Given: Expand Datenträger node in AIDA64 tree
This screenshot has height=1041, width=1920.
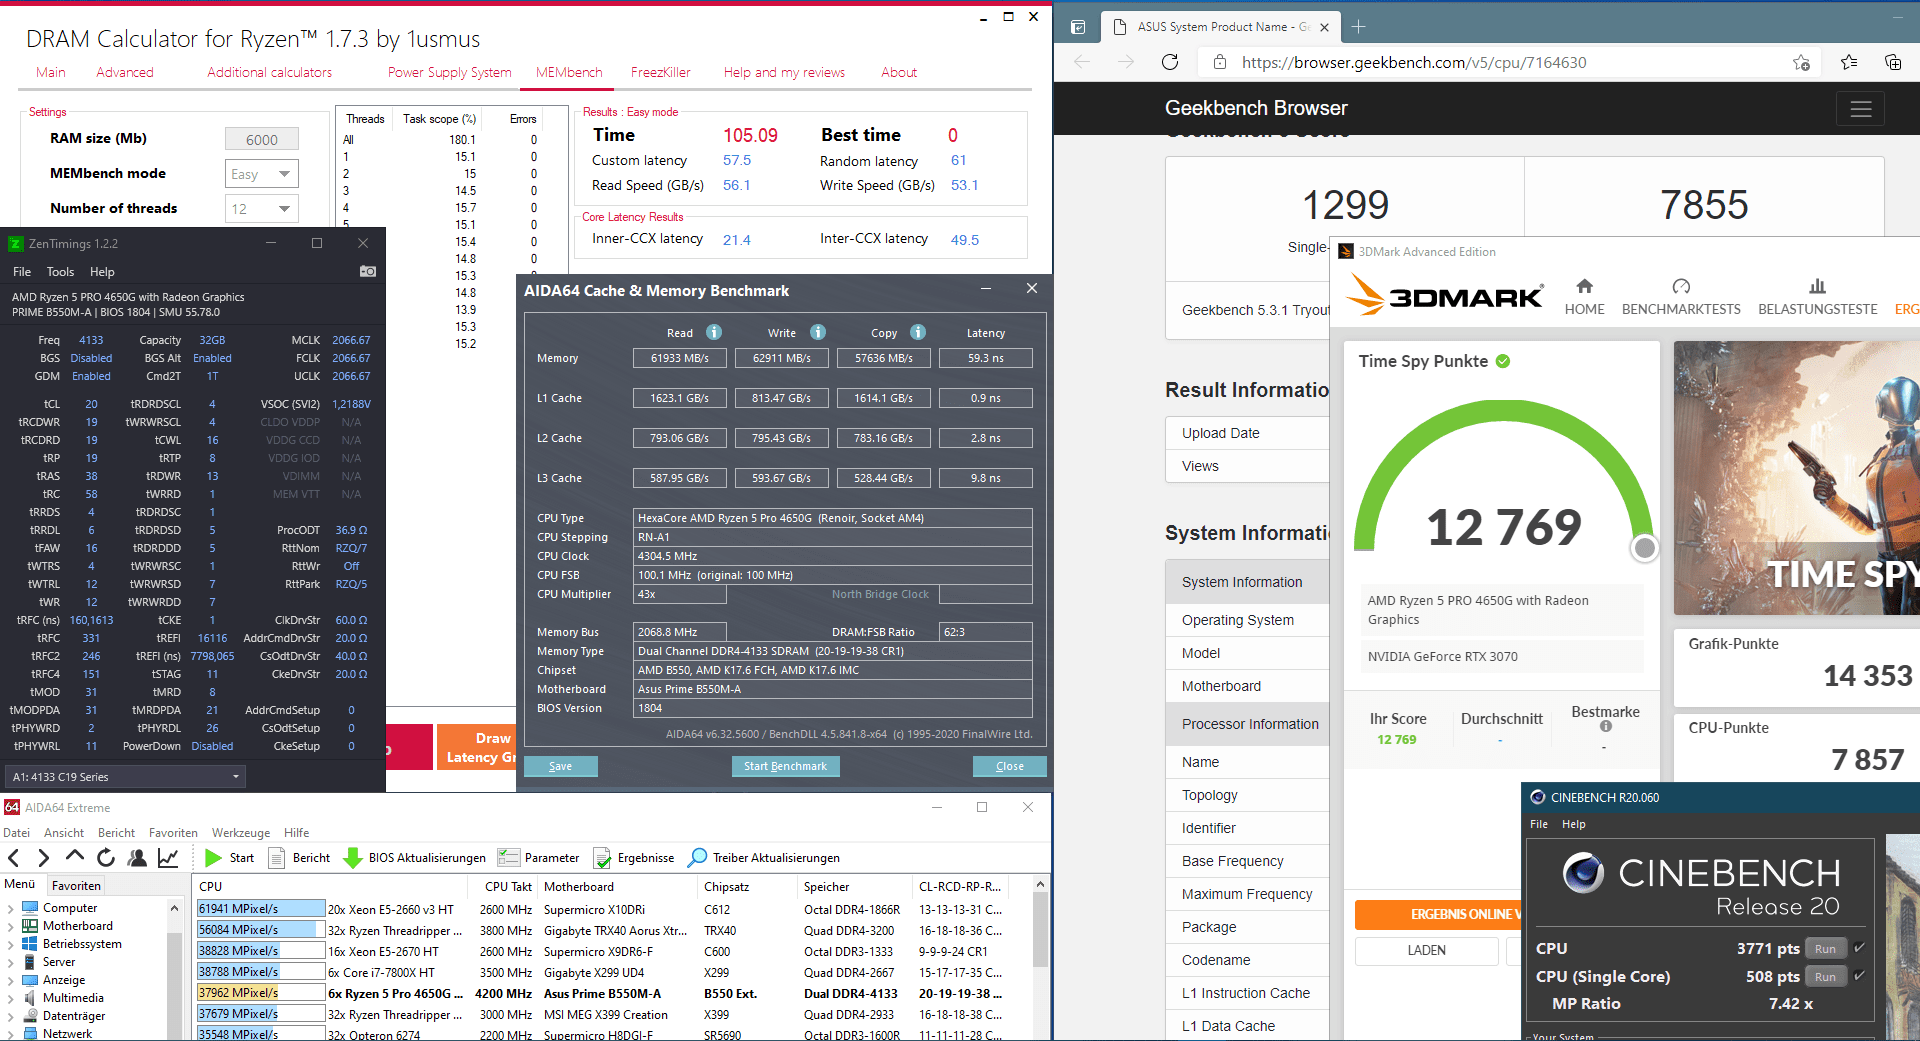Looking at the screenshot, I should pos(10,1016).
